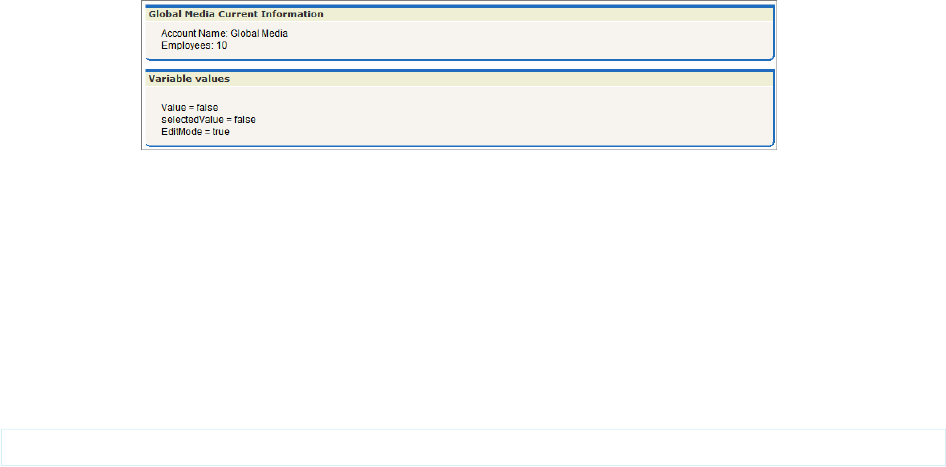946x467 pixels.
Task: Click the 'EditMode = true' line
Action: [195, 131]
